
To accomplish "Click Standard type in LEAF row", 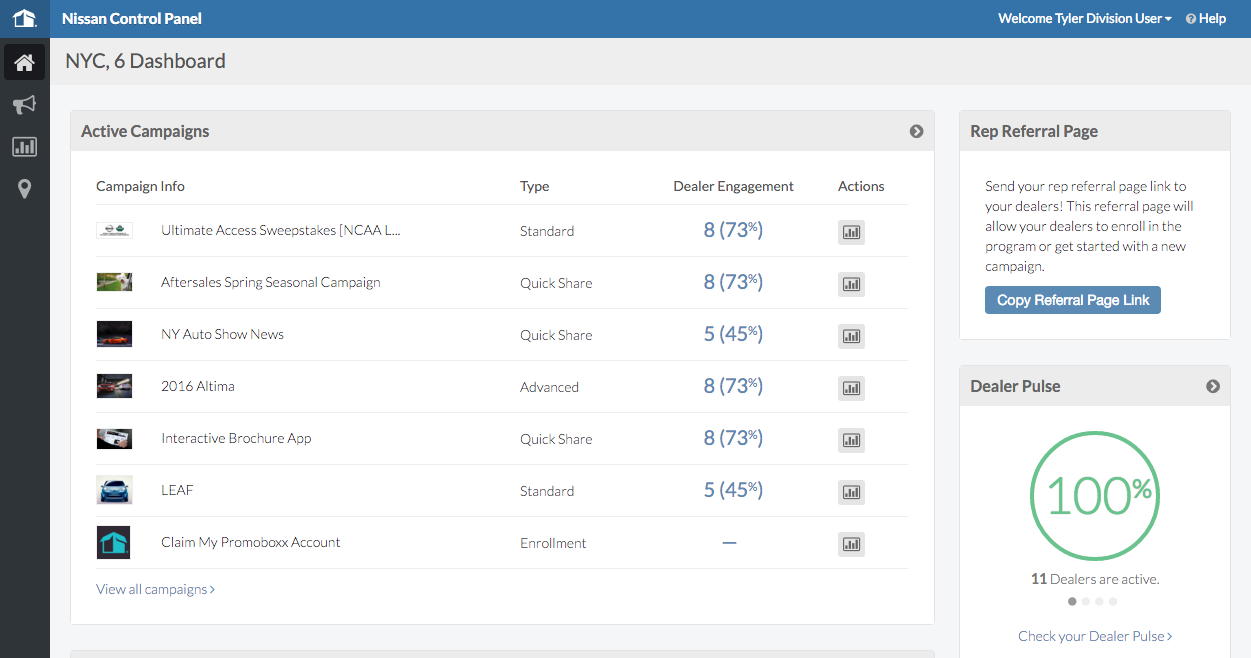I will coord(547,491).
